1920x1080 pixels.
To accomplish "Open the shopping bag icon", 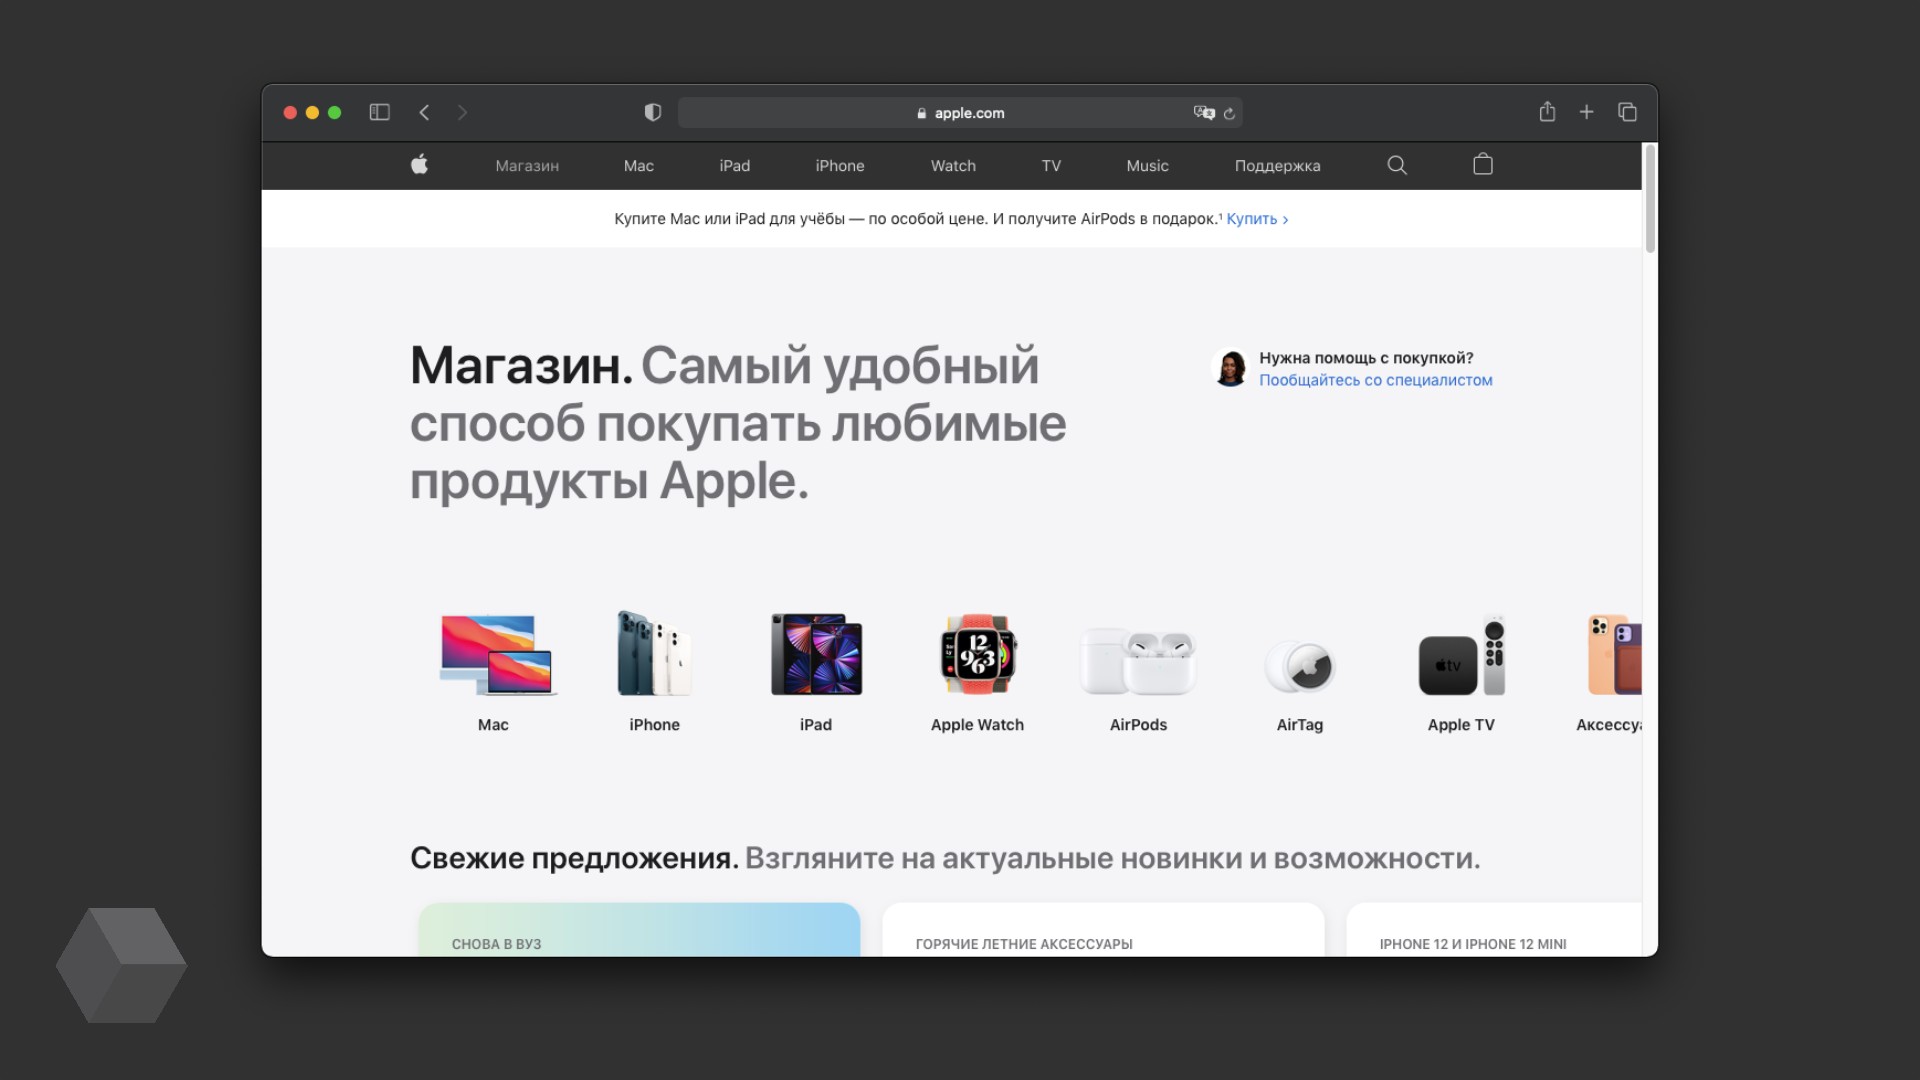I will (x=1483, y=164).
